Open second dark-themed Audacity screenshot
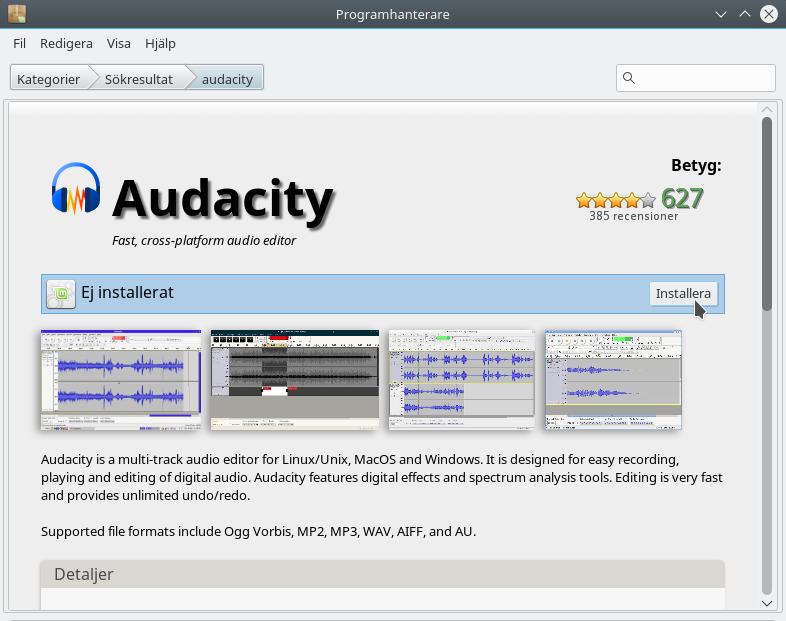 (295, 380)
